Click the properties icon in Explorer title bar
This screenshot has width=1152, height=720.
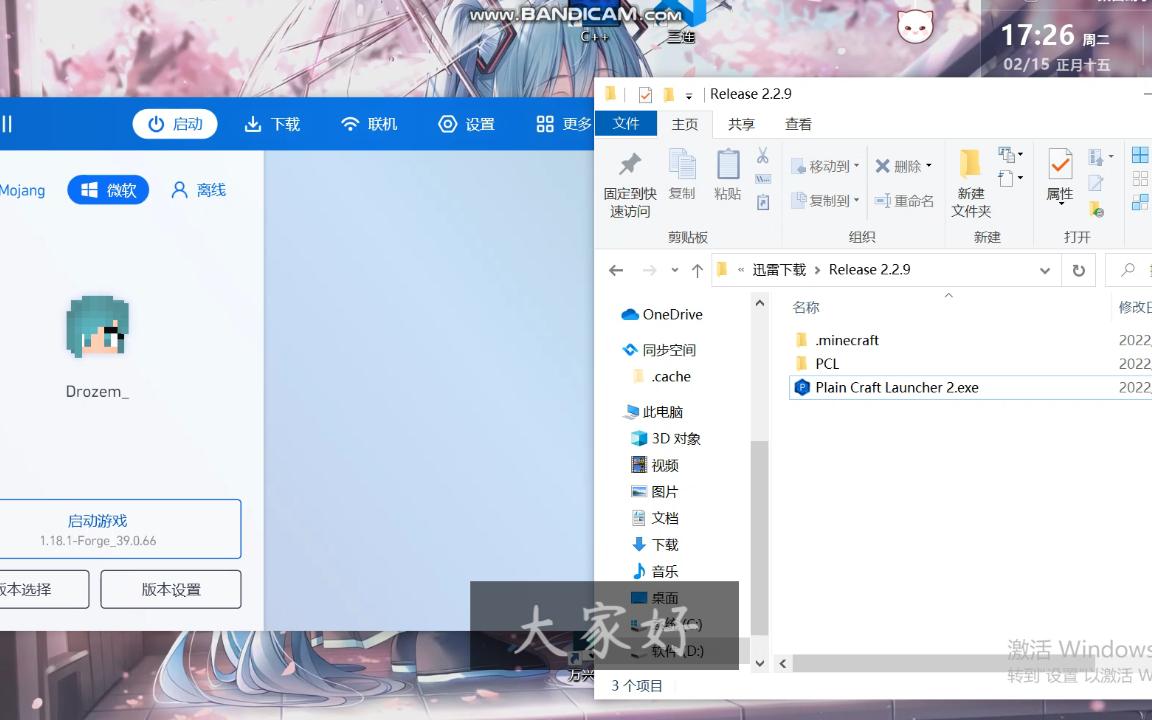pyautogui.click(x=646, y=94)
